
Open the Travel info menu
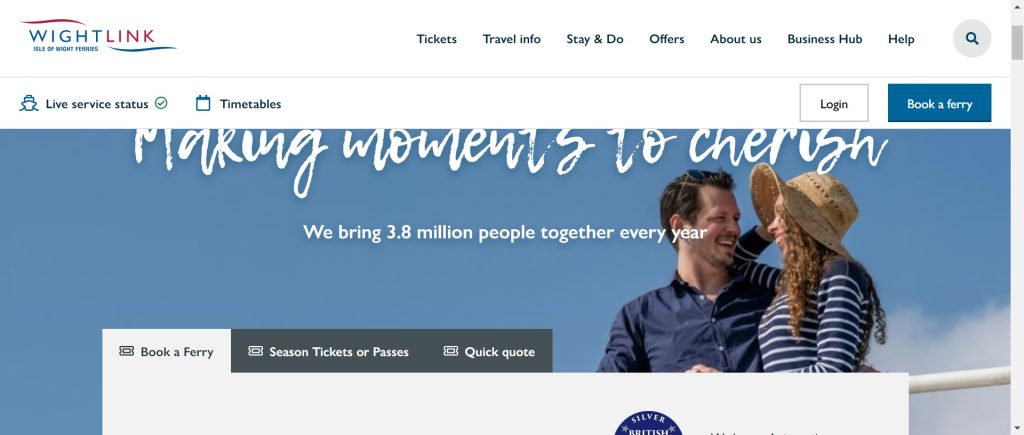click(511, 39)
